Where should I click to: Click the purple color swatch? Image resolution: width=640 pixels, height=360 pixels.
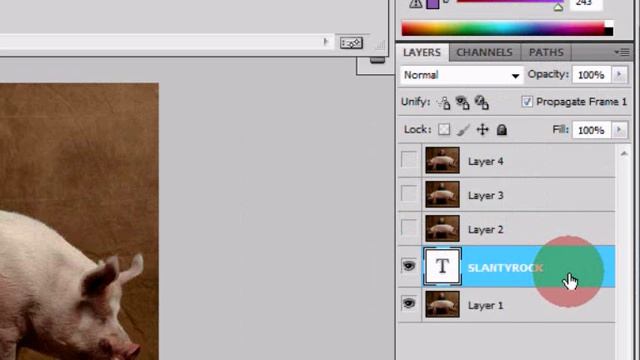(433, 4)
